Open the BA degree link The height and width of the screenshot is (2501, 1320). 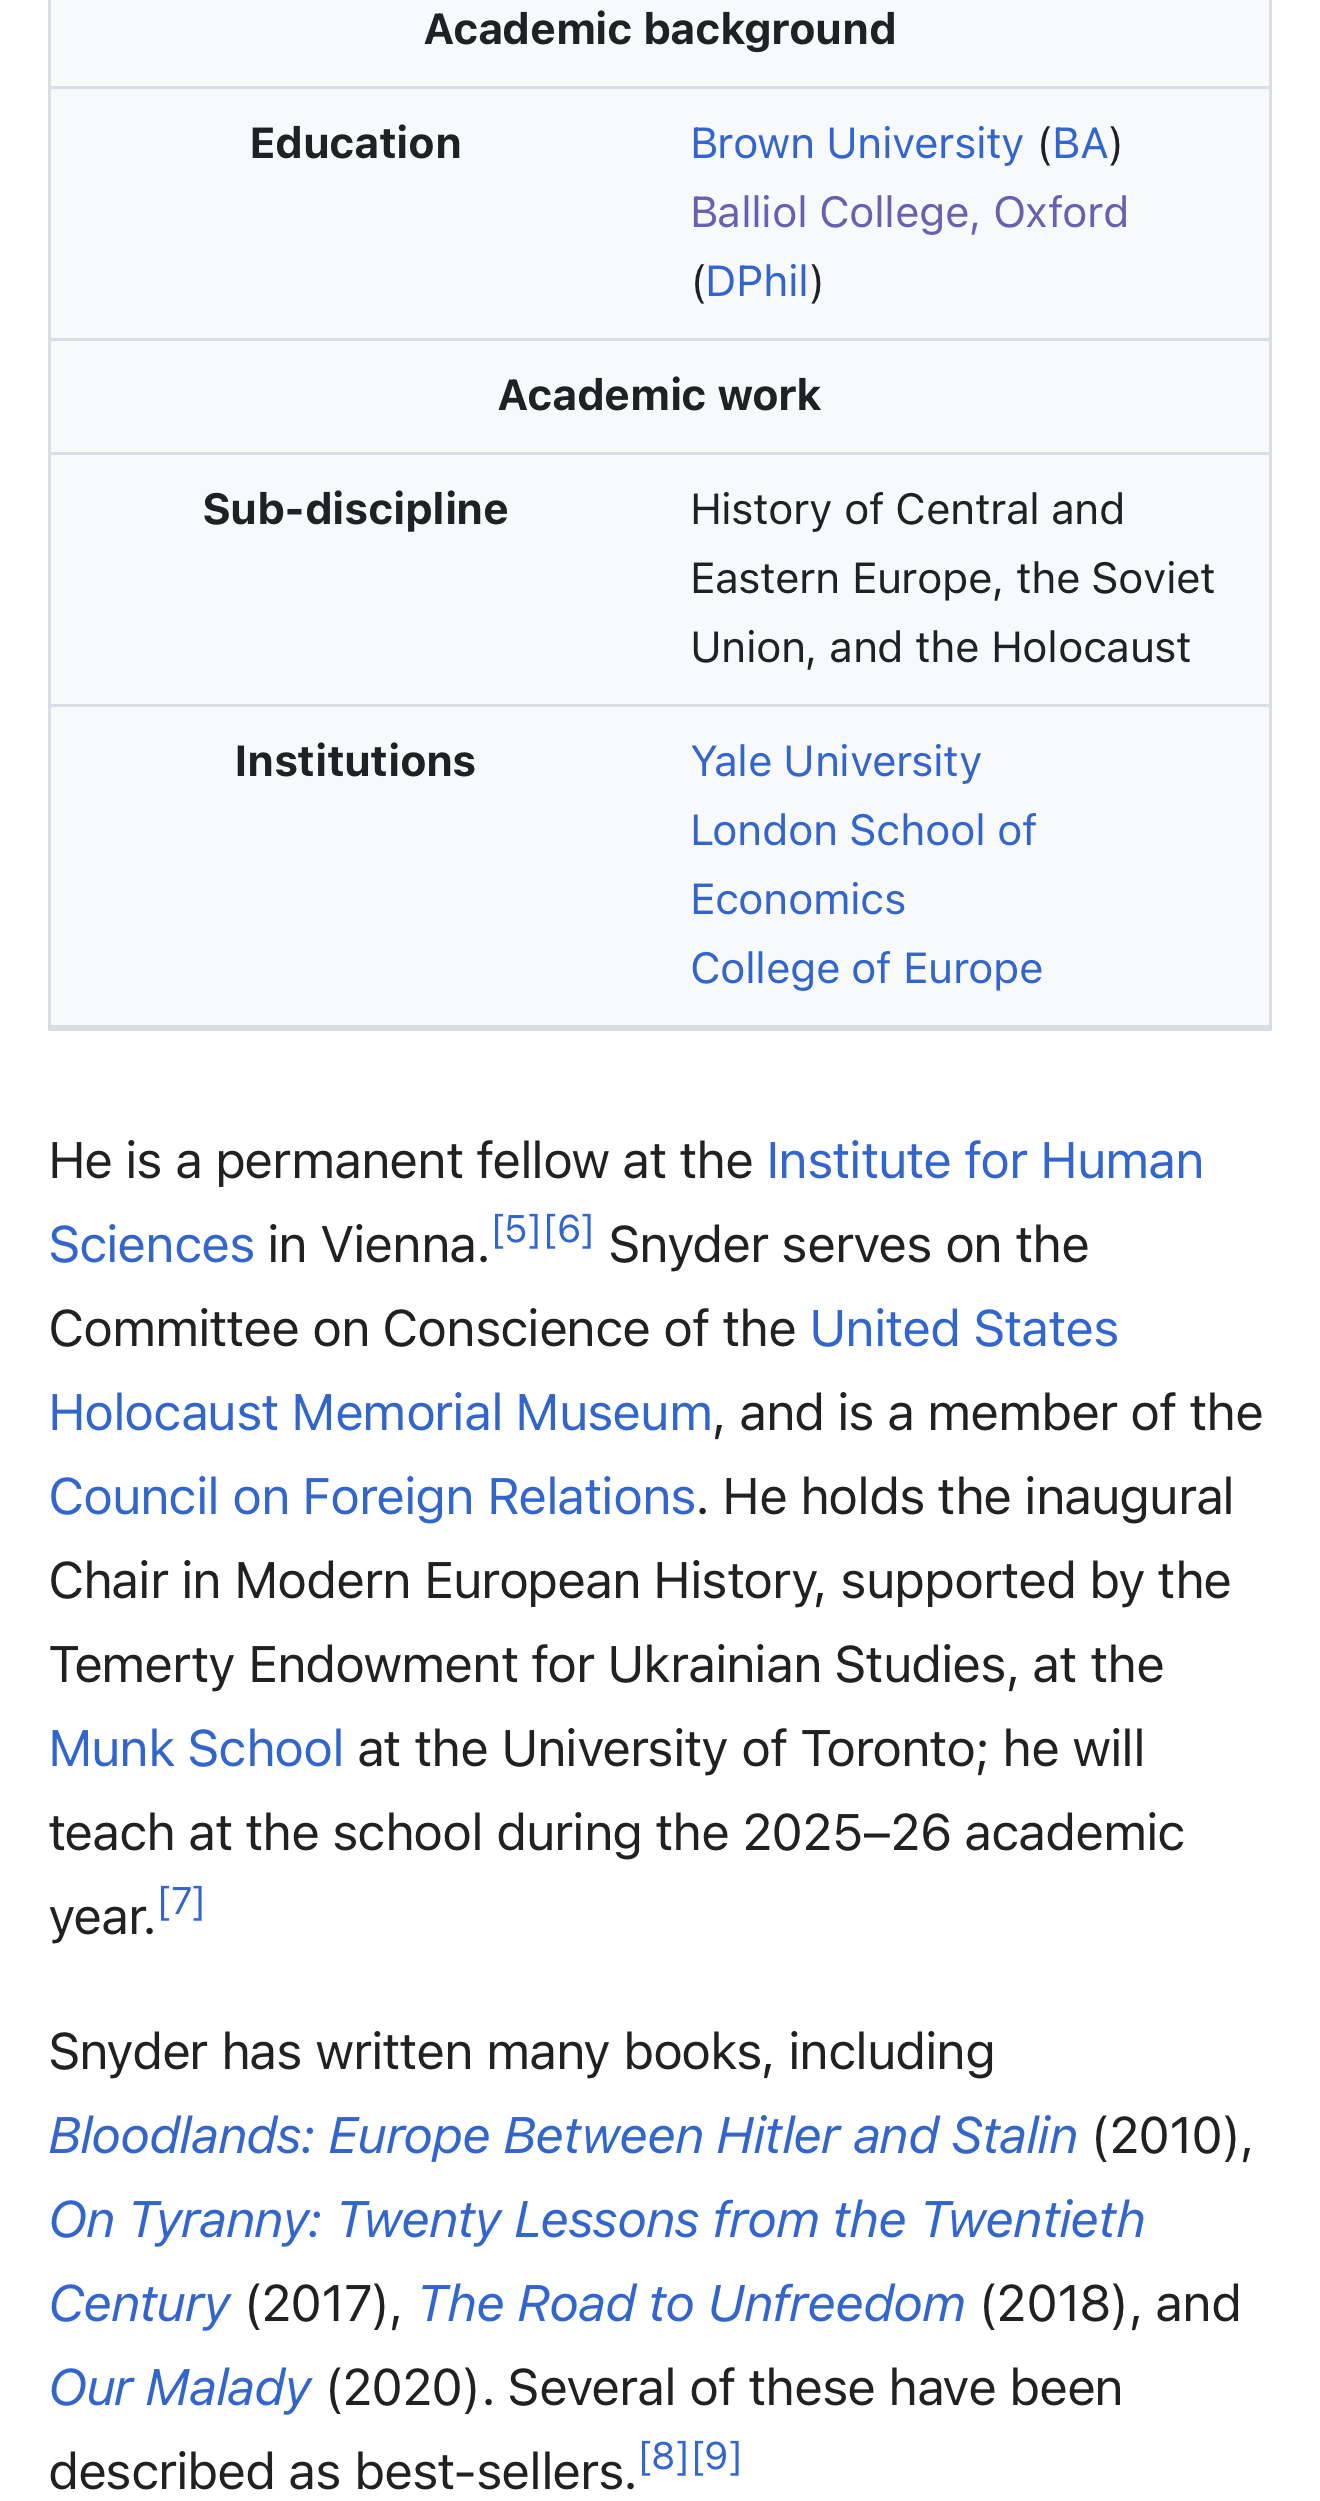pos(1080,144)
